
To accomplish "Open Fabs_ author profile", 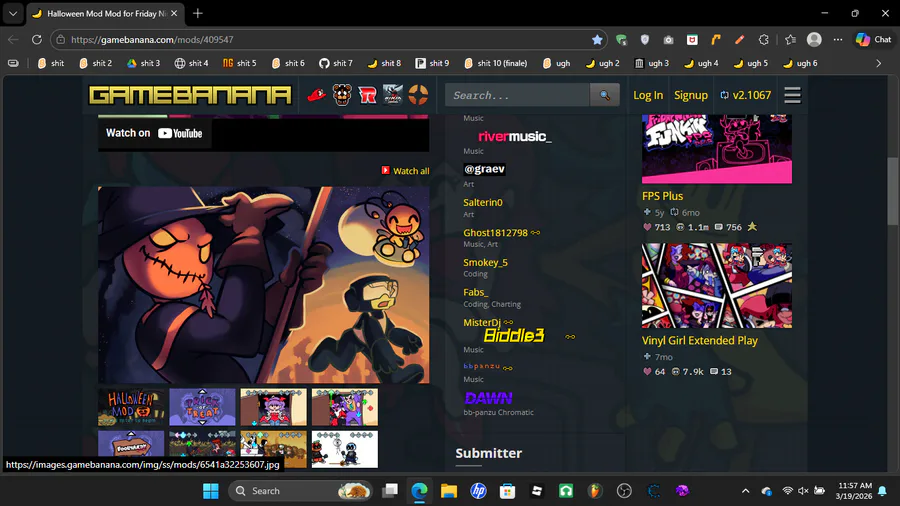I will pos(476,293).
